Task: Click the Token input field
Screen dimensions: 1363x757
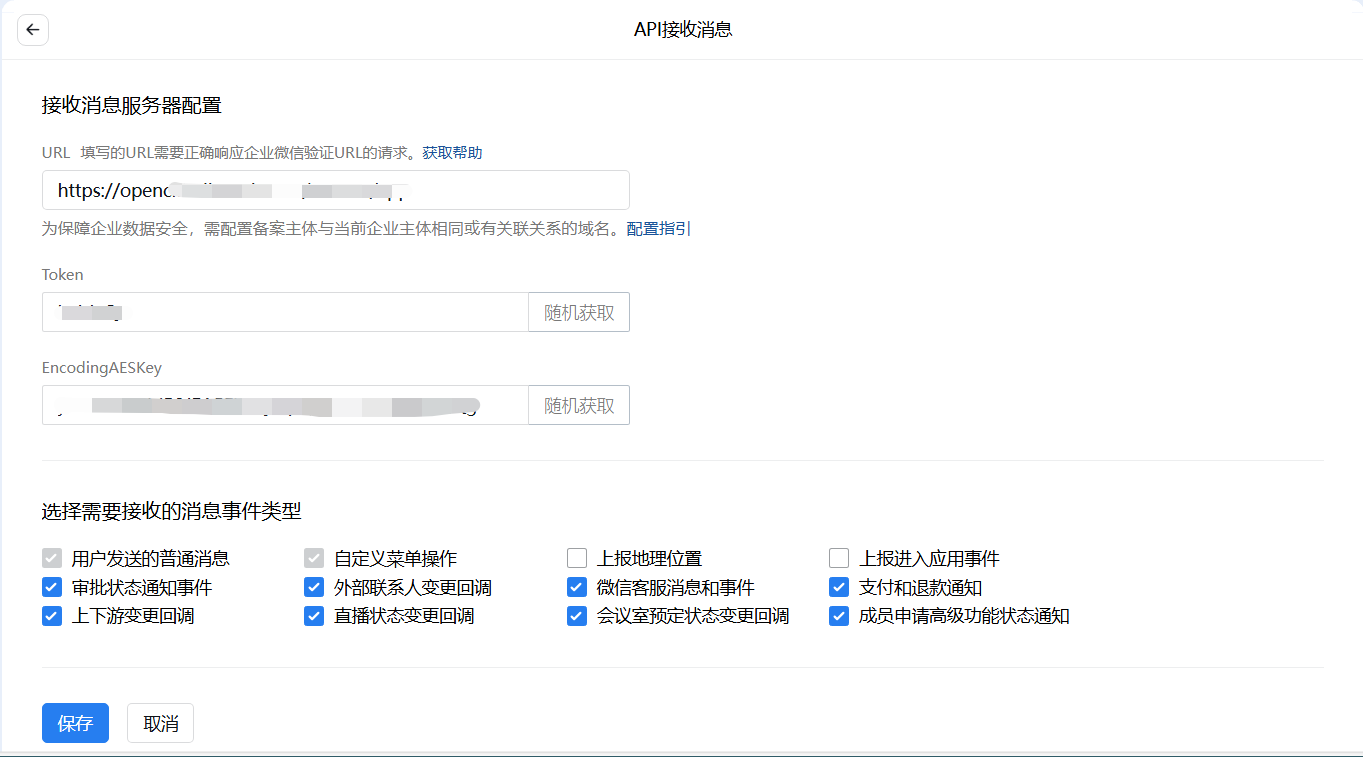Action: click(285, 312)
